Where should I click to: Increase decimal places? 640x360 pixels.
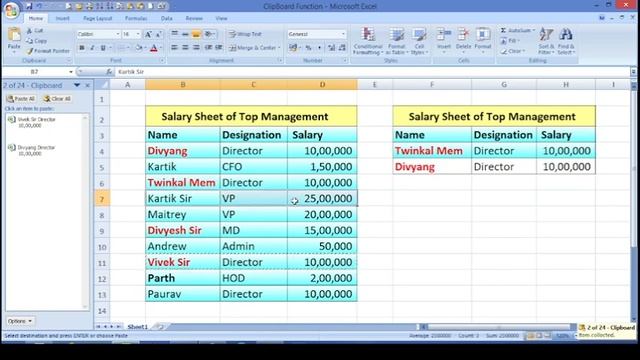331,48
